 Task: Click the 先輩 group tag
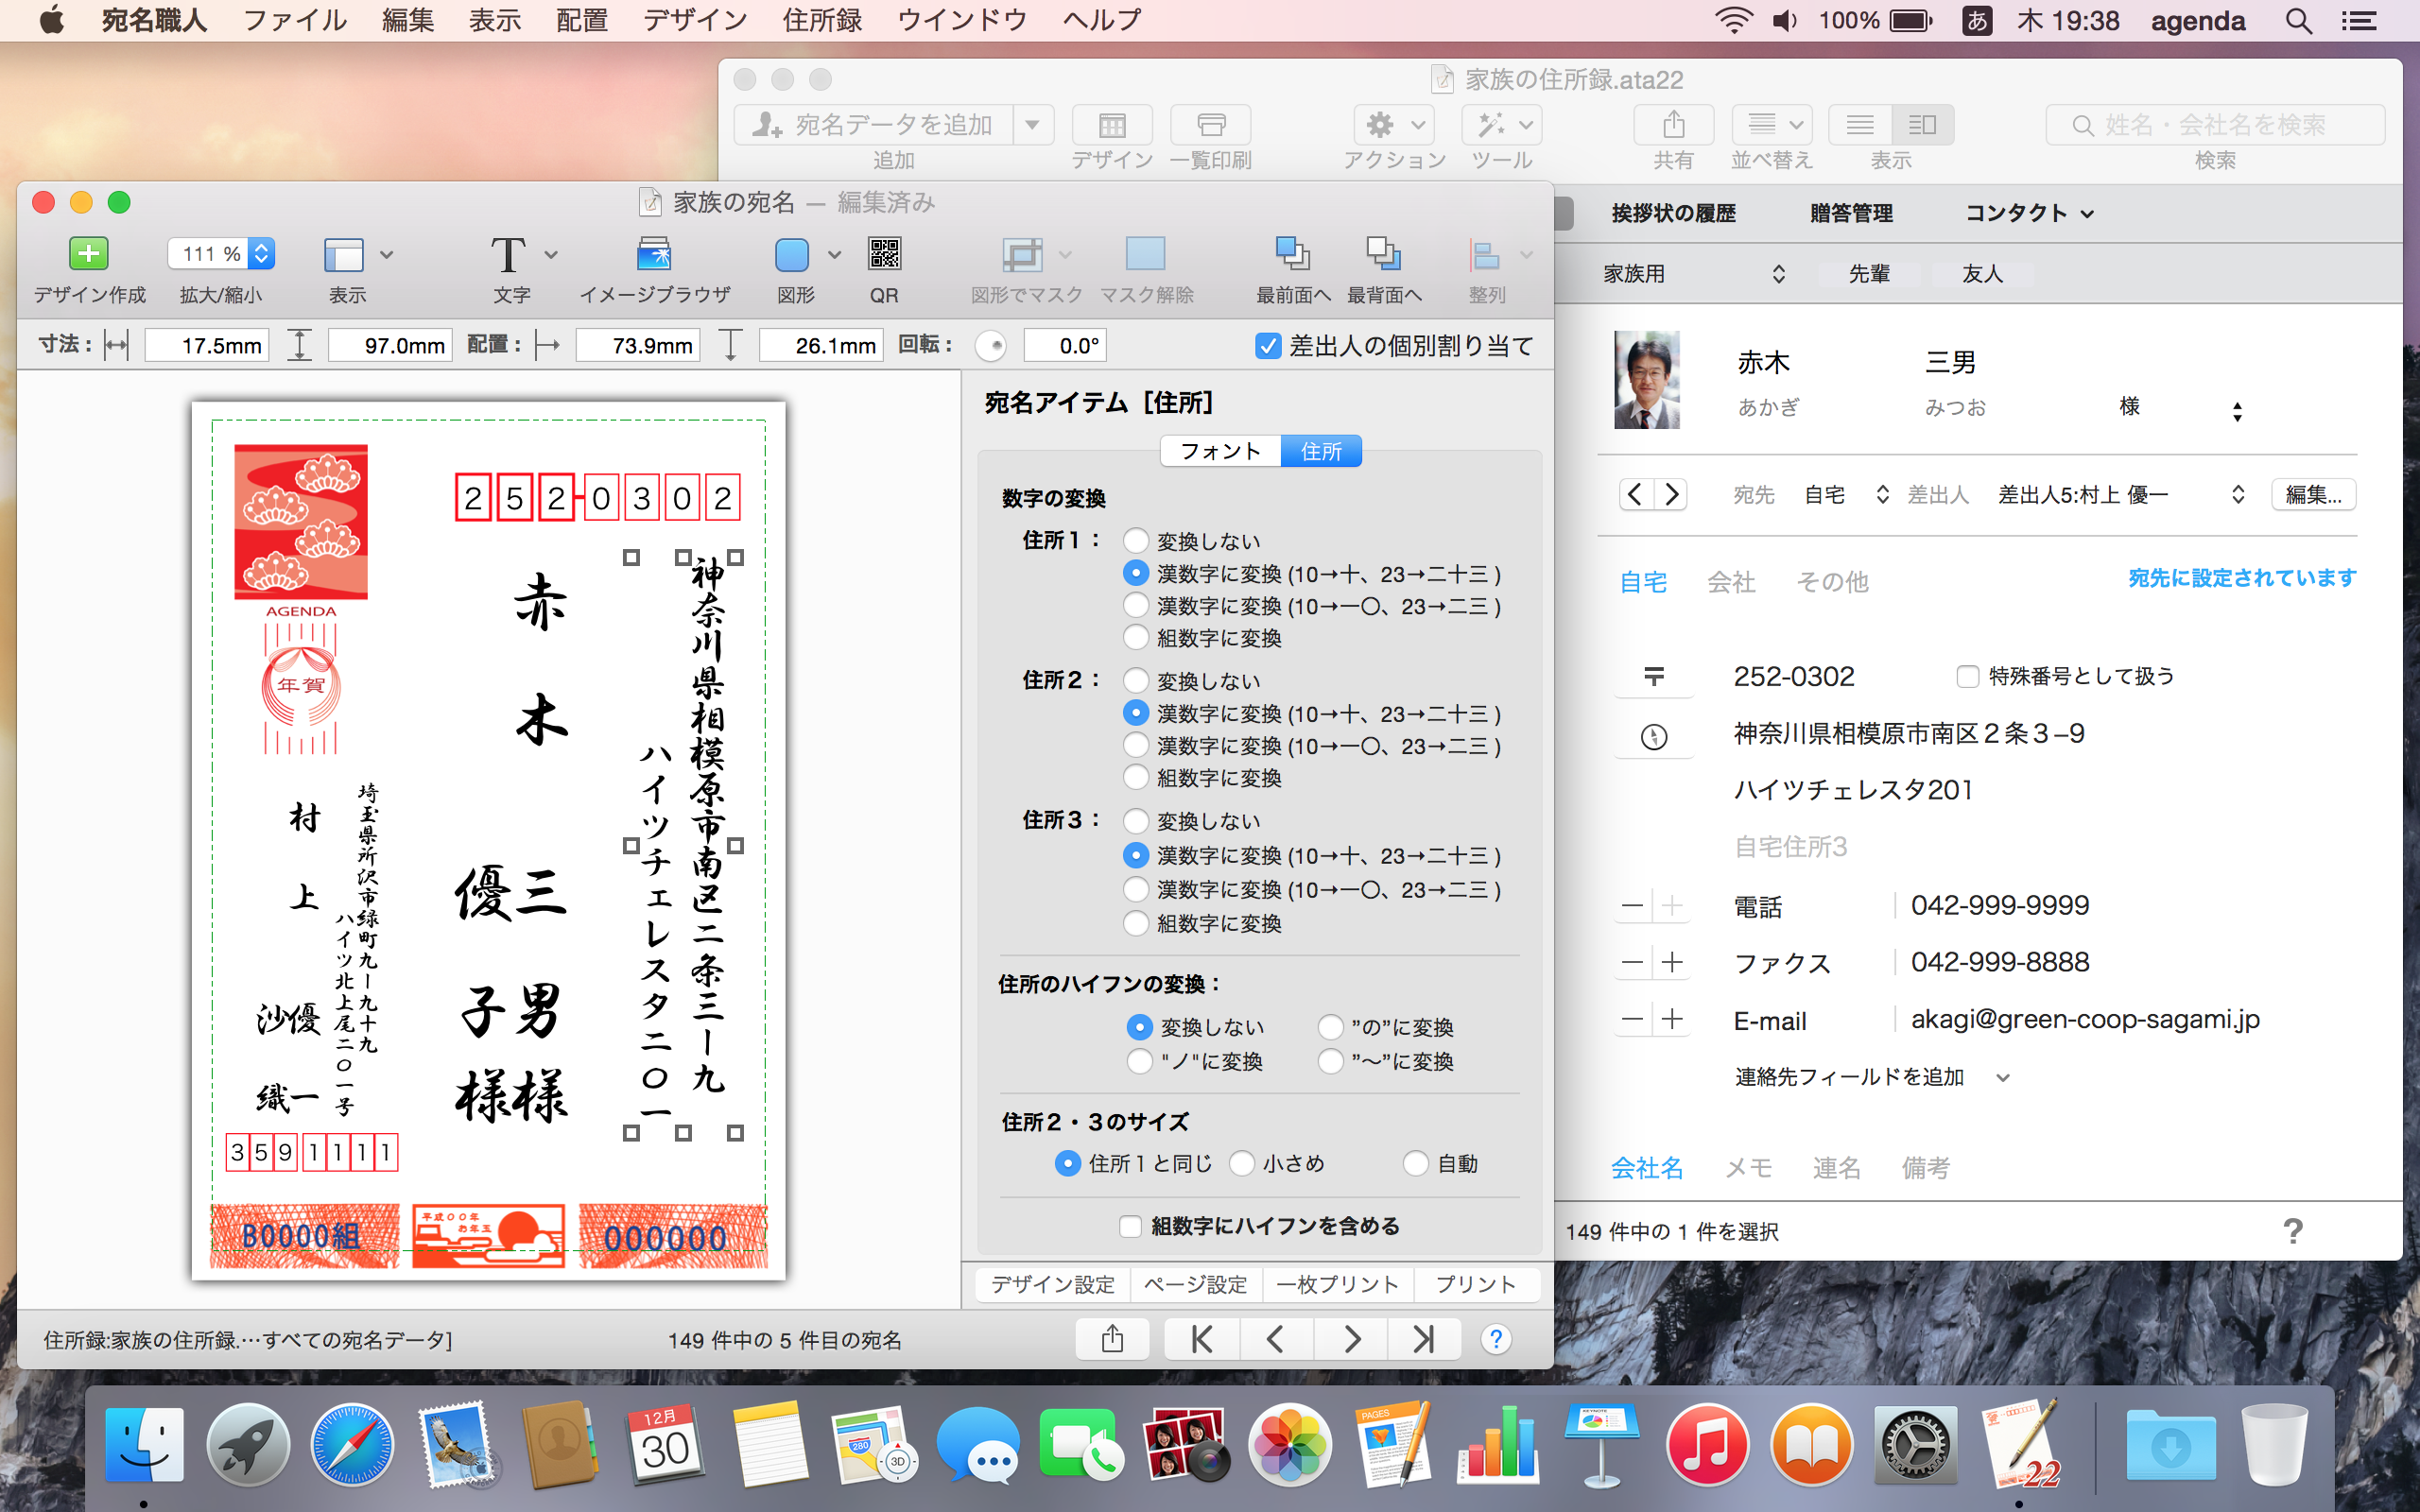(x=1869, y=274)
